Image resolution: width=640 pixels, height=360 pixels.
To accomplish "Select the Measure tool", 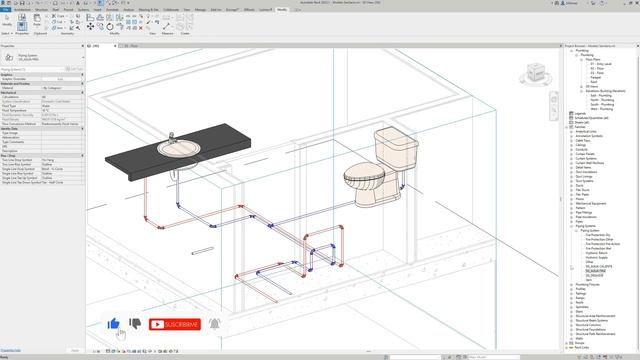I will [x=166, y=27].
